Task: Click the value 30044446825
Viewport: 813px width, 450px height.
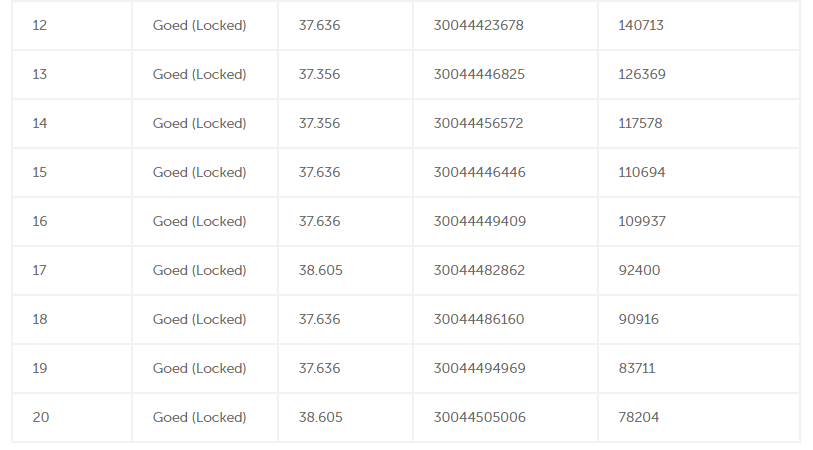Action: pyautogui.click(x=479, y=75)
